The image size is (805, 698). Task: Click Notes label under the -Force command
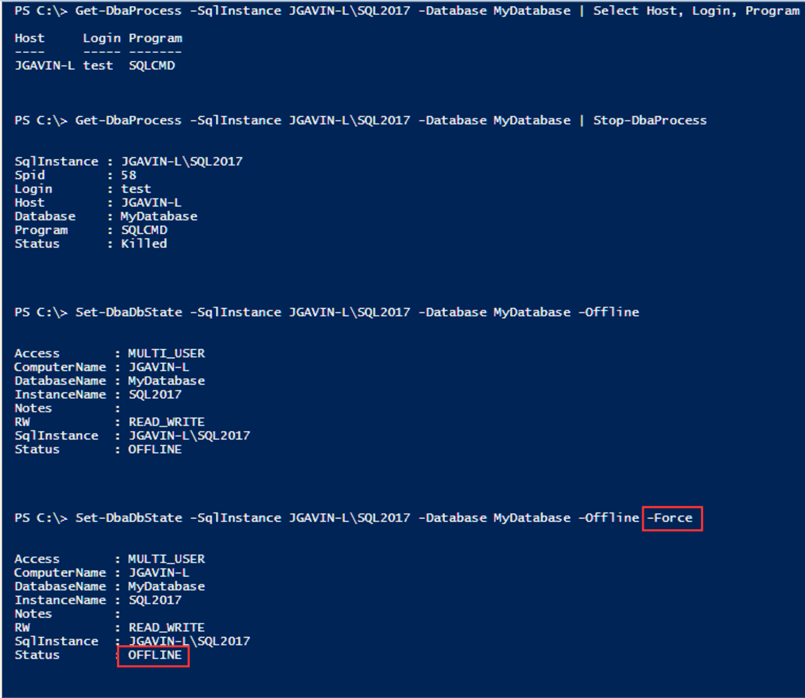point(33,614)
